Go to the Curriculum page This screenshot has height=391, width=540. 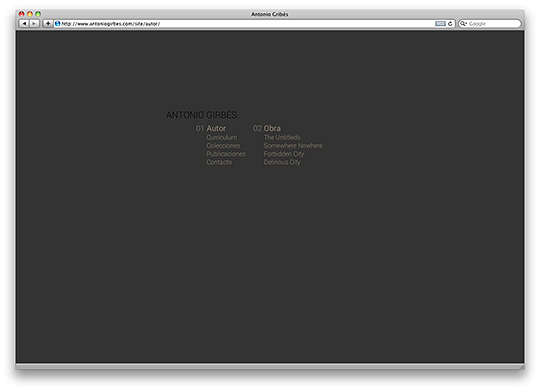tap(221, 137)
